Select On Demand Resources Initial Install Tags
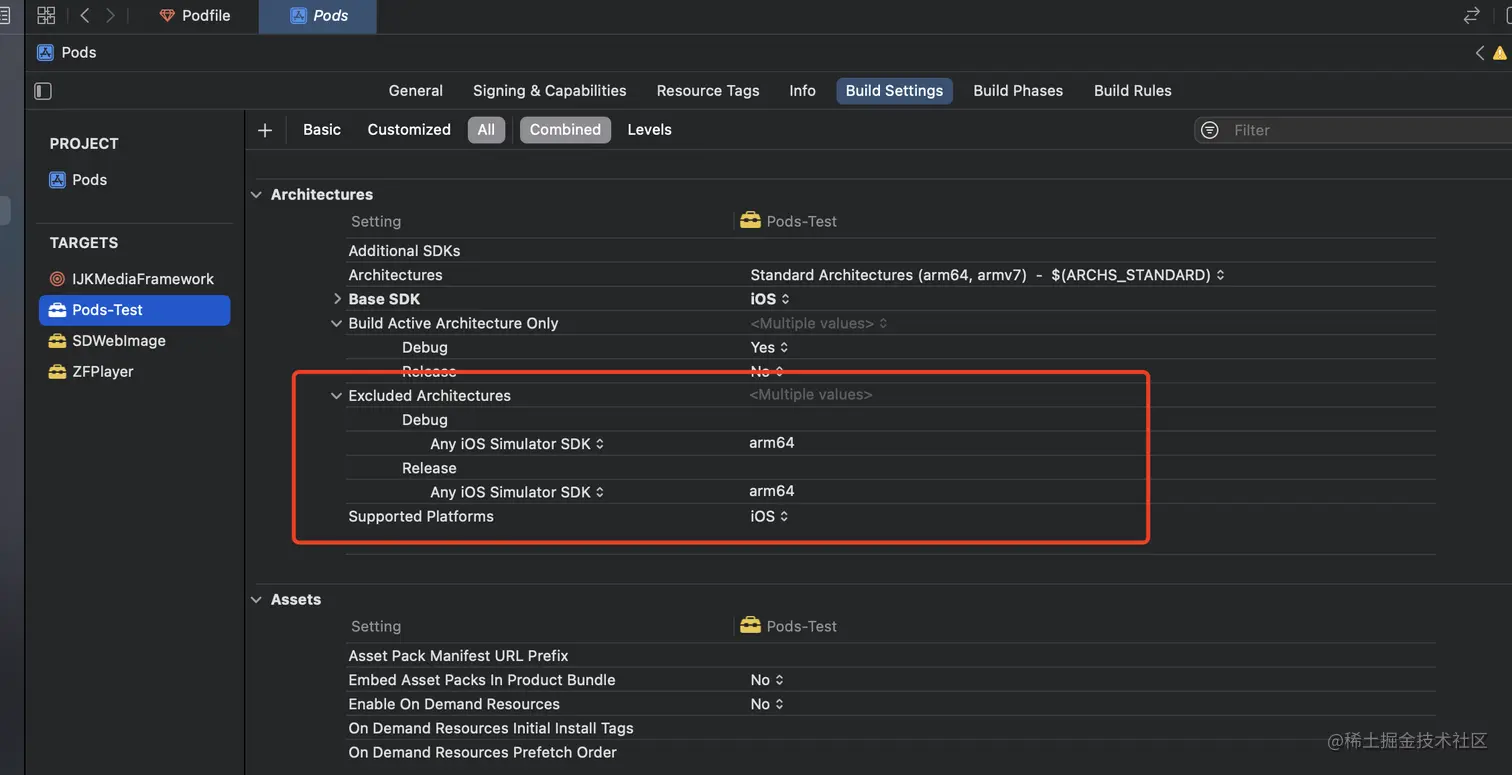1512x775 pixels. coord(491,728)
